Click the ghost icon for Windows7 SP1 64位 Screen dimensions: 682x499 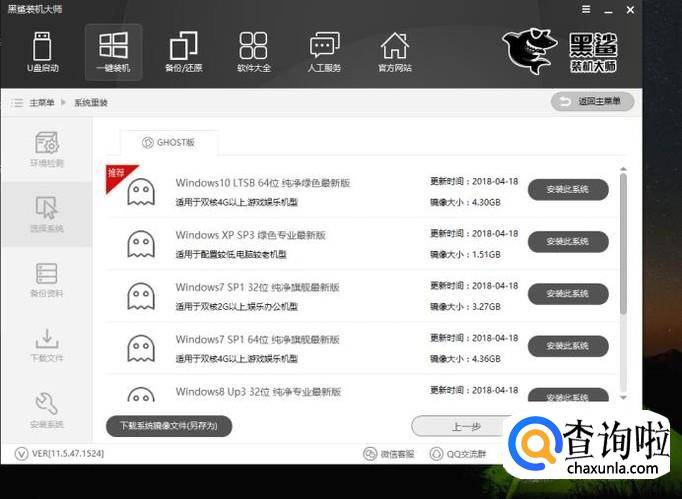141,348
